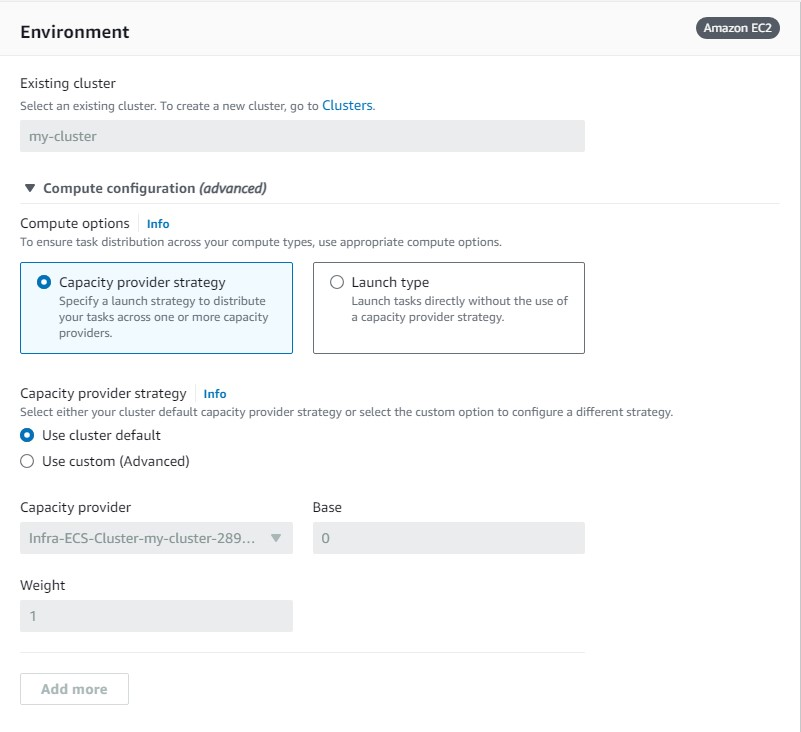Click the Environment section header
The image size is (801, 732).
(74, 31)
